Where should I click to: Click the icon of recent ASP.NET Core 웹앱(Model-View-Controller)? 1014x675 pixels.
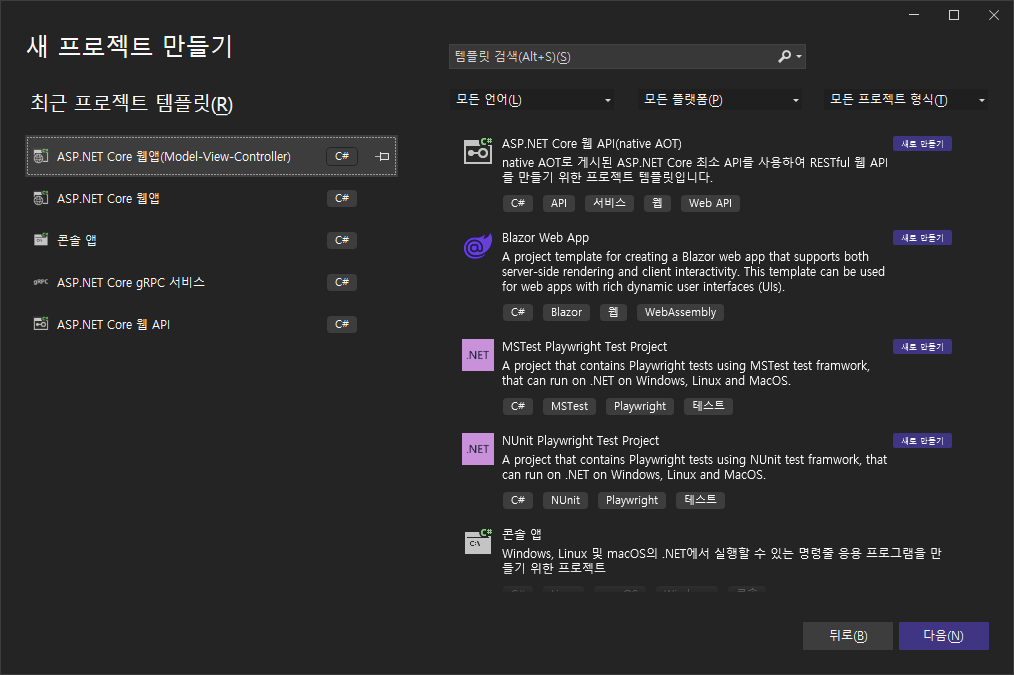[41, 156]
